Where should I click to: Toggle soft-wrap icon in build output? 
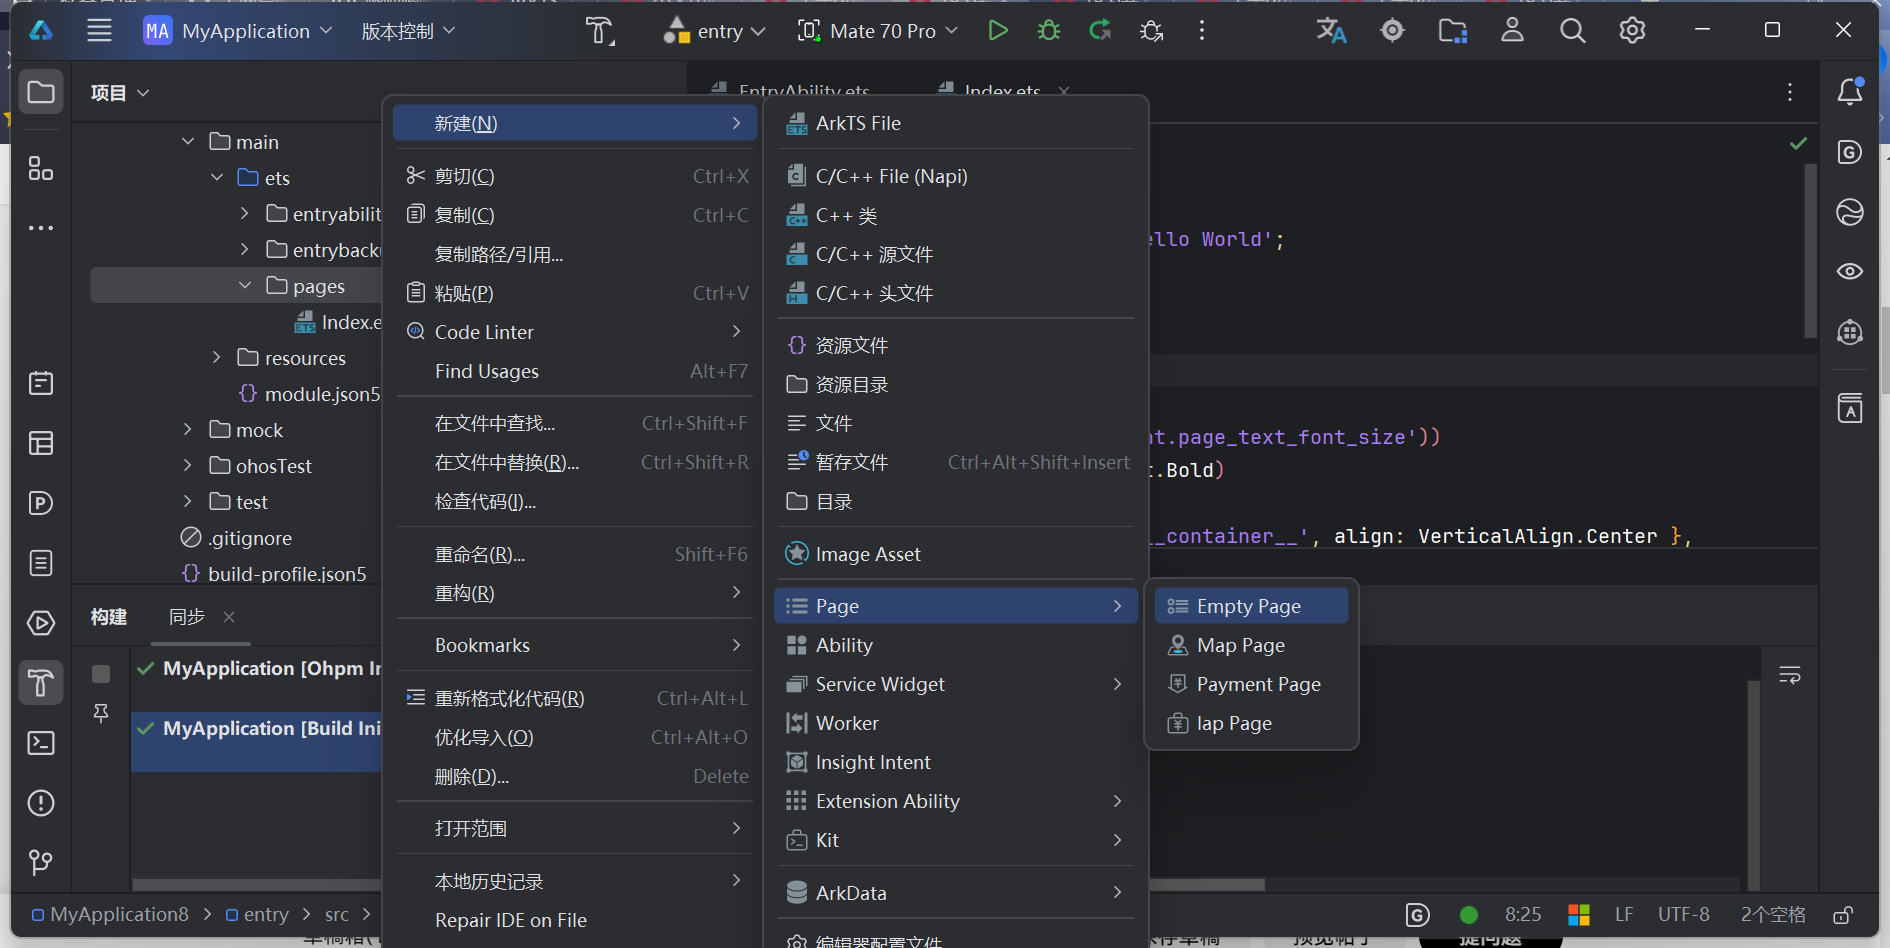point(1790,676)
